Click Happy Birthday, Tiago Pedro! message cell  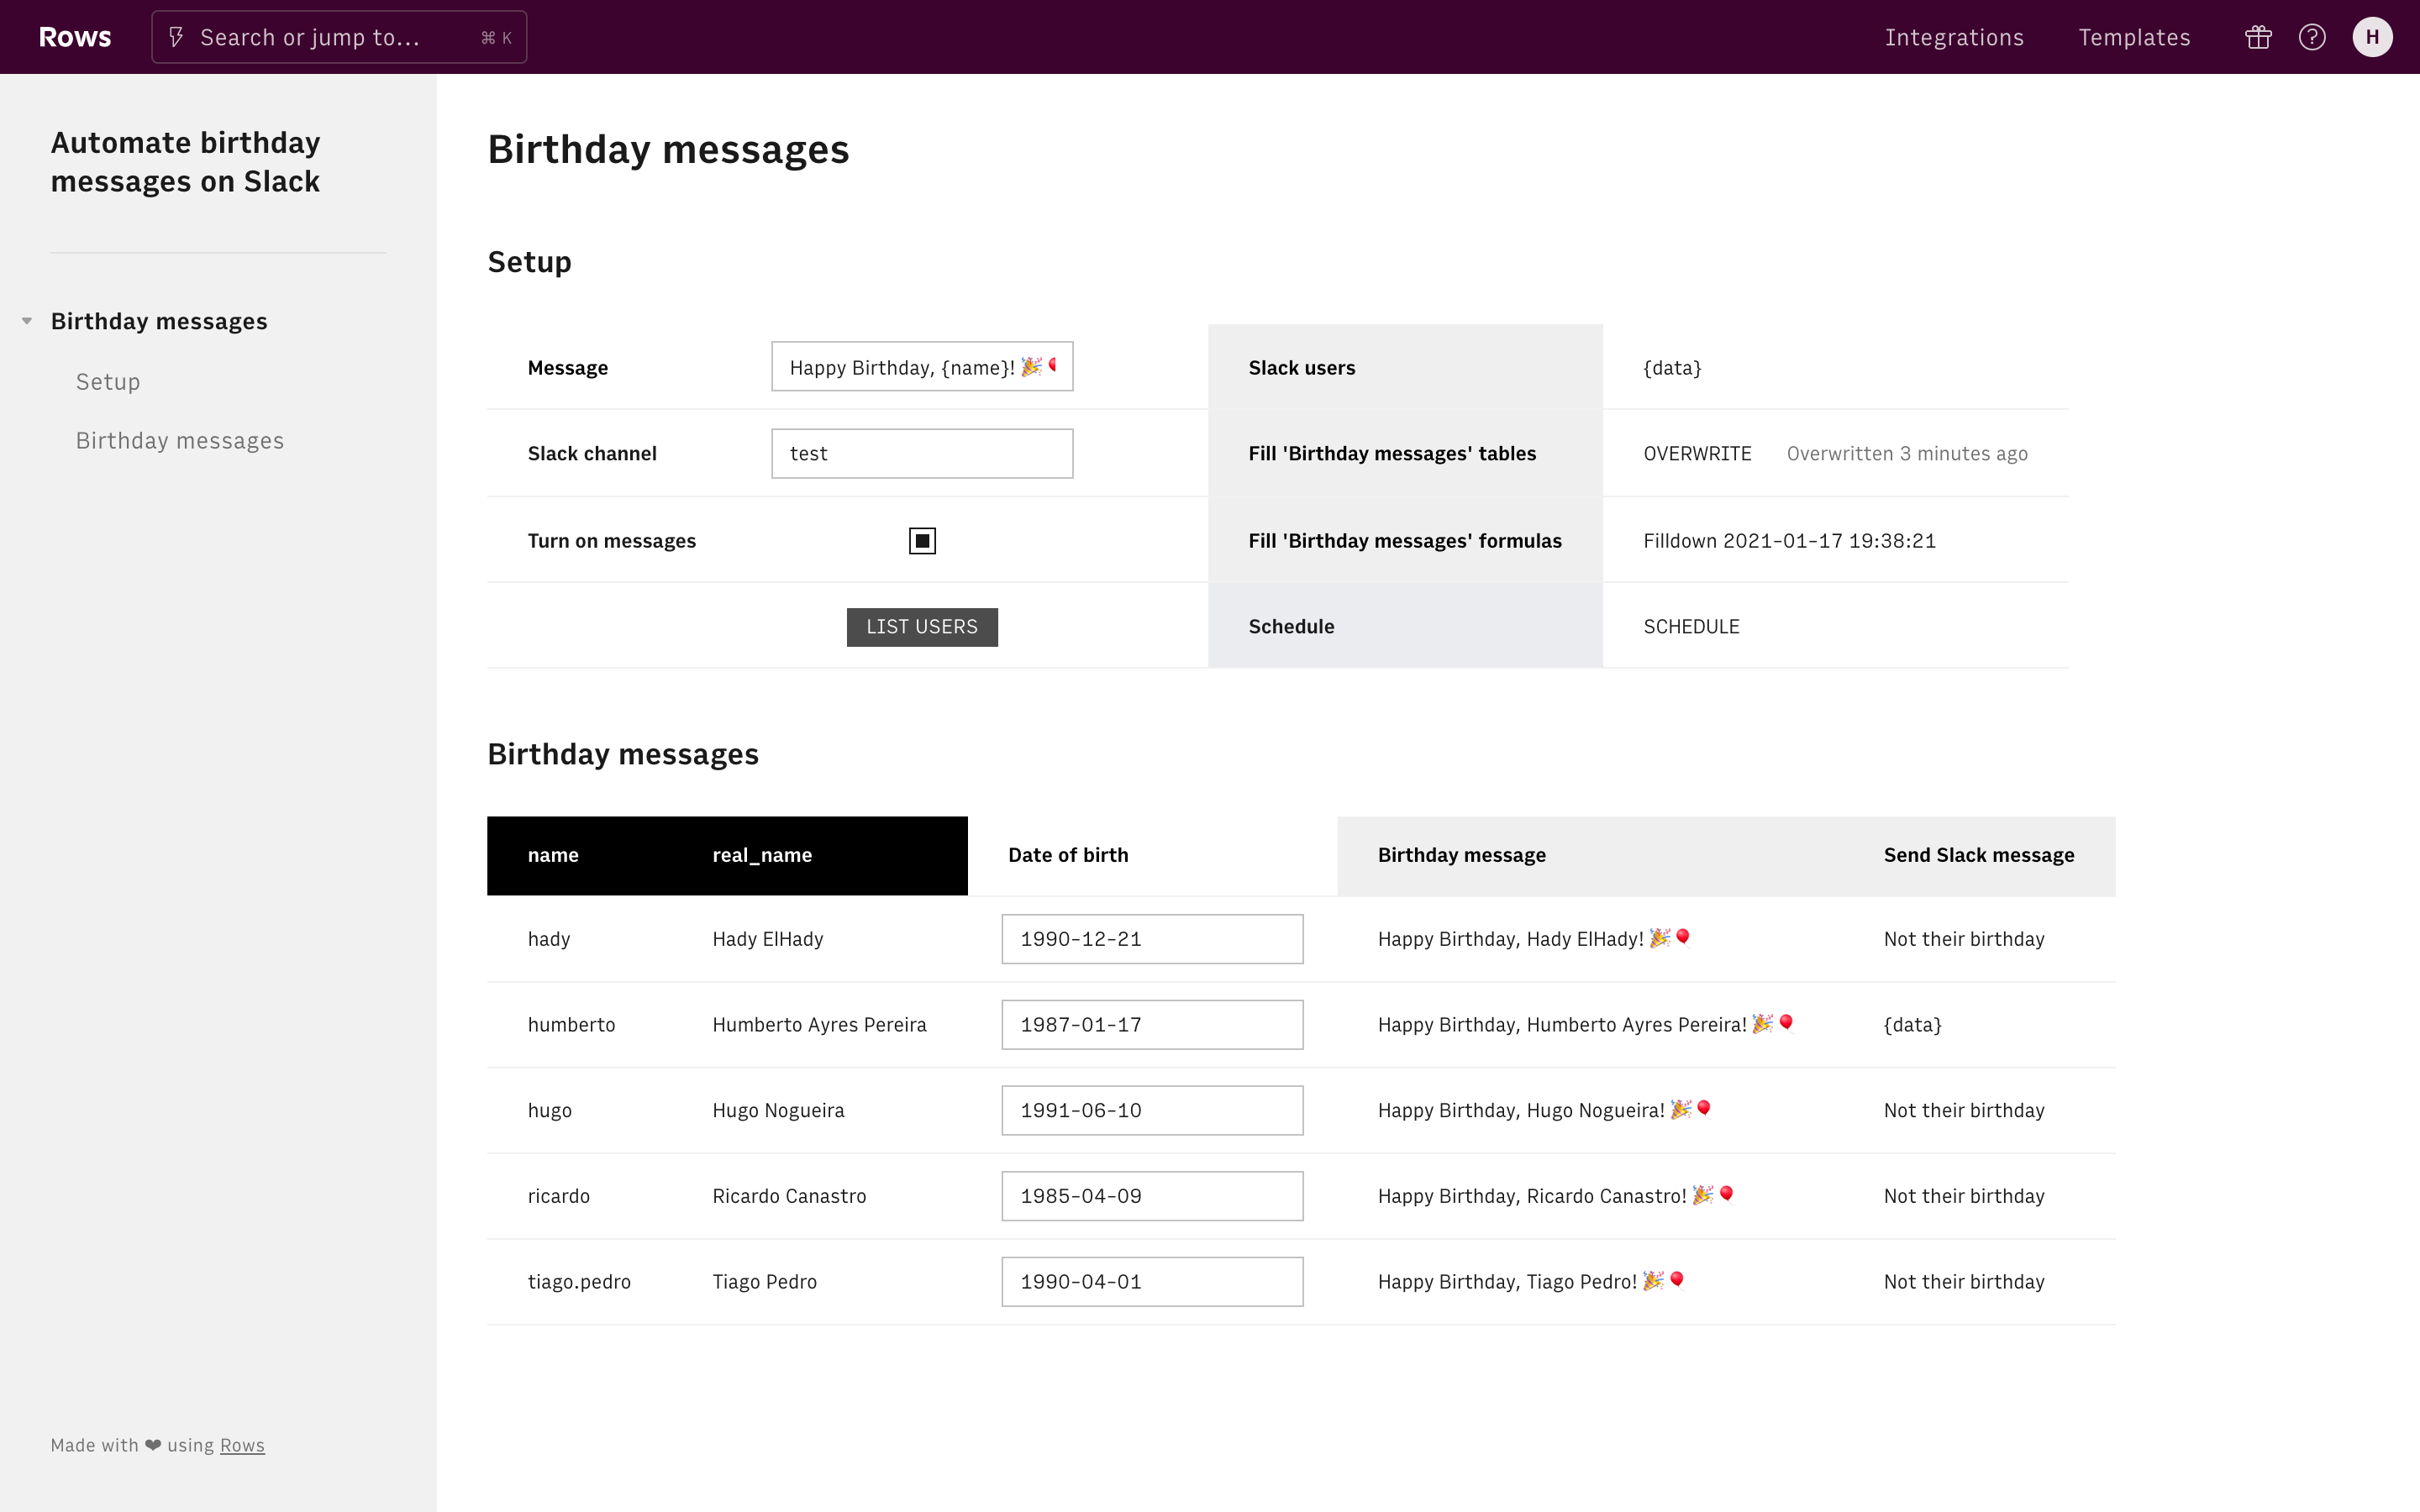(1531, 1282)
